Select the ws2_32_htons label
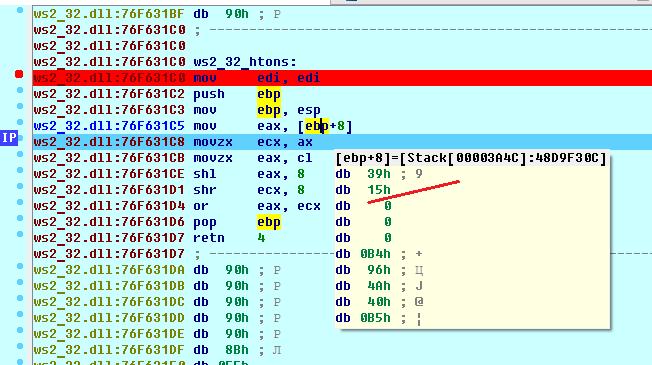Image resolution: width=652 pixels, height=365 pixels. (245, 62)
